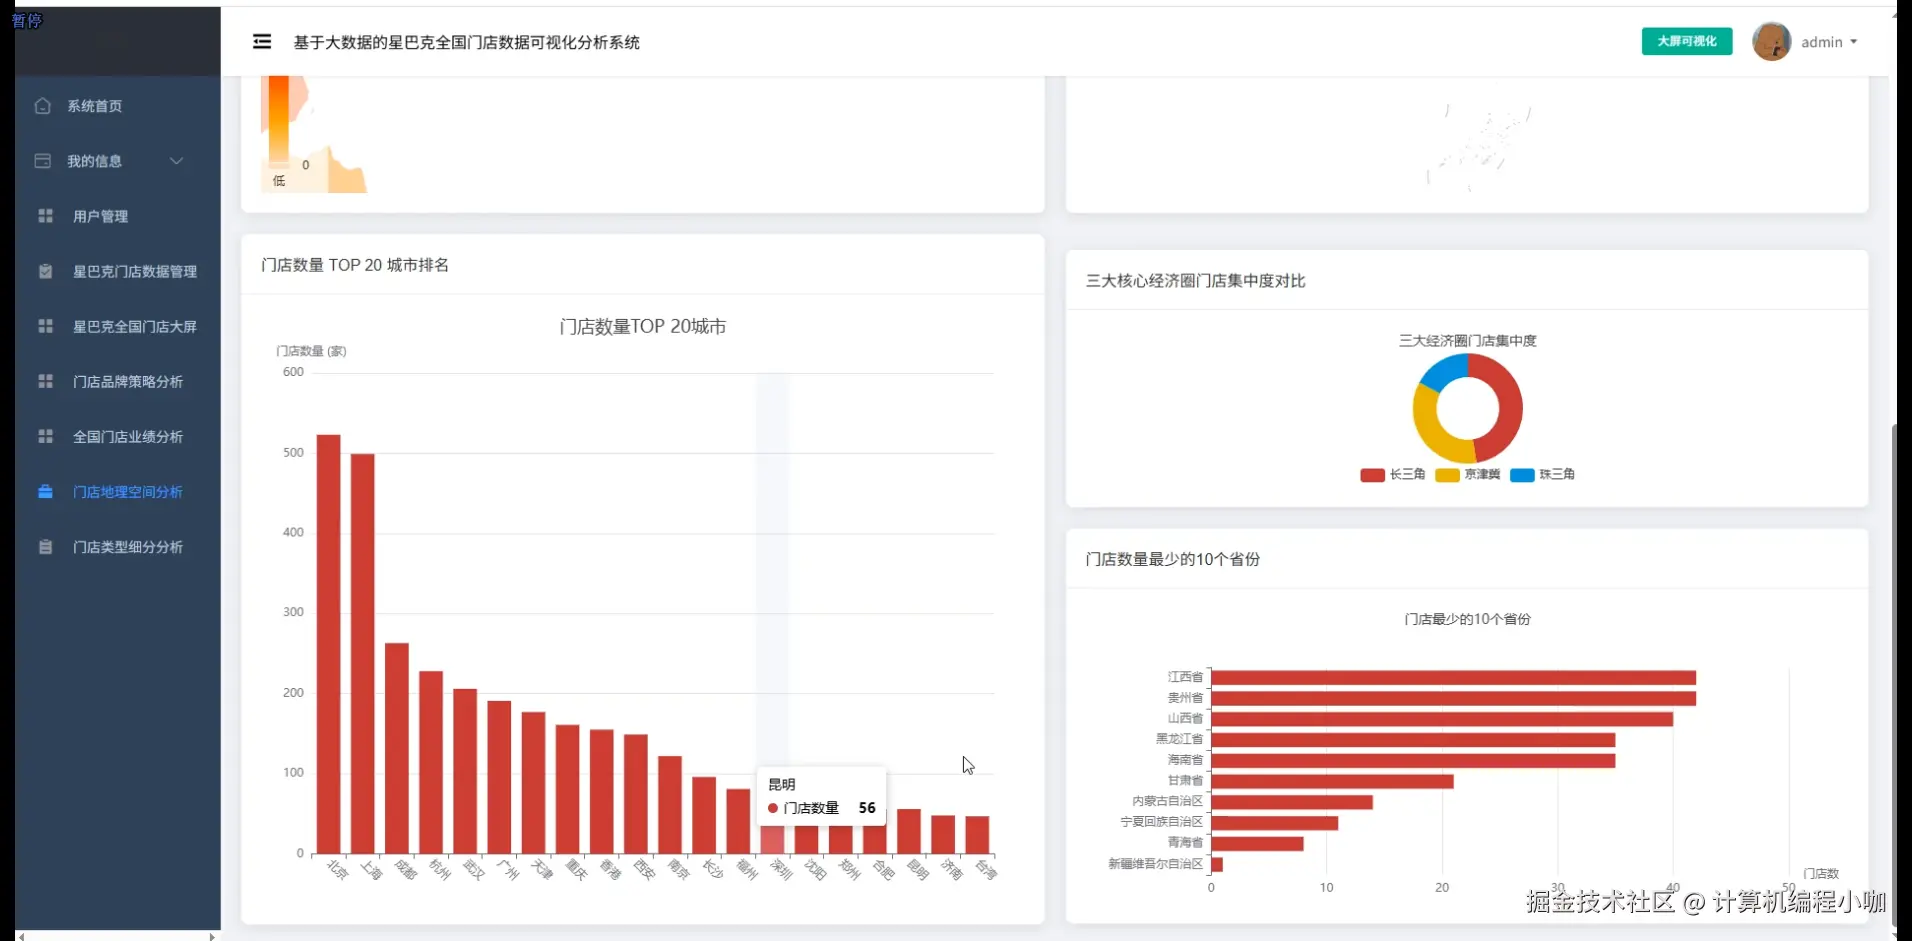The height and width of the screenshot is (941, 1912).
Task: Click the 黑龙江省 horizontal bar
Action: coord(1413,740)
